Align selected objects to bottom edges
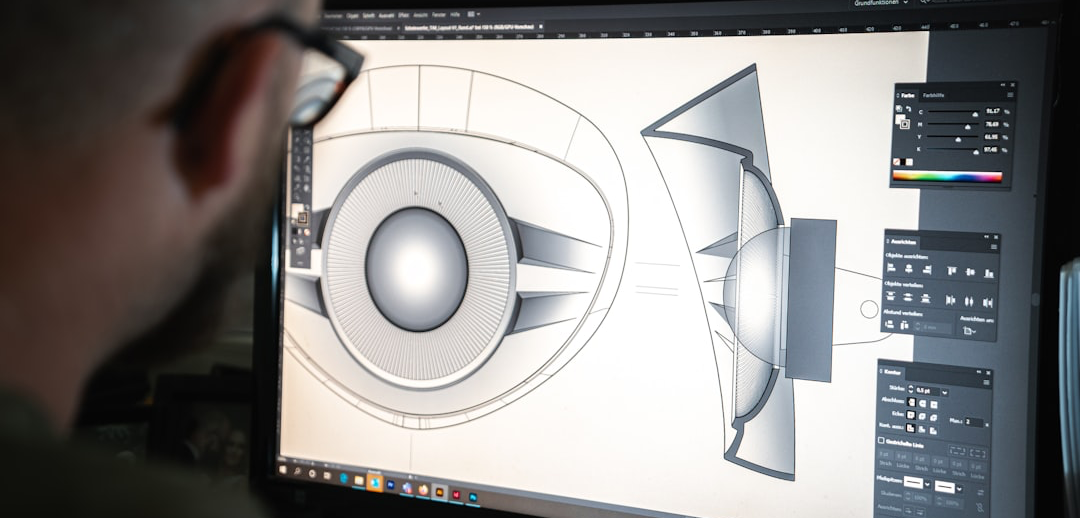Viewport: 1080px width, 518px height. click(x=989, y=273)
